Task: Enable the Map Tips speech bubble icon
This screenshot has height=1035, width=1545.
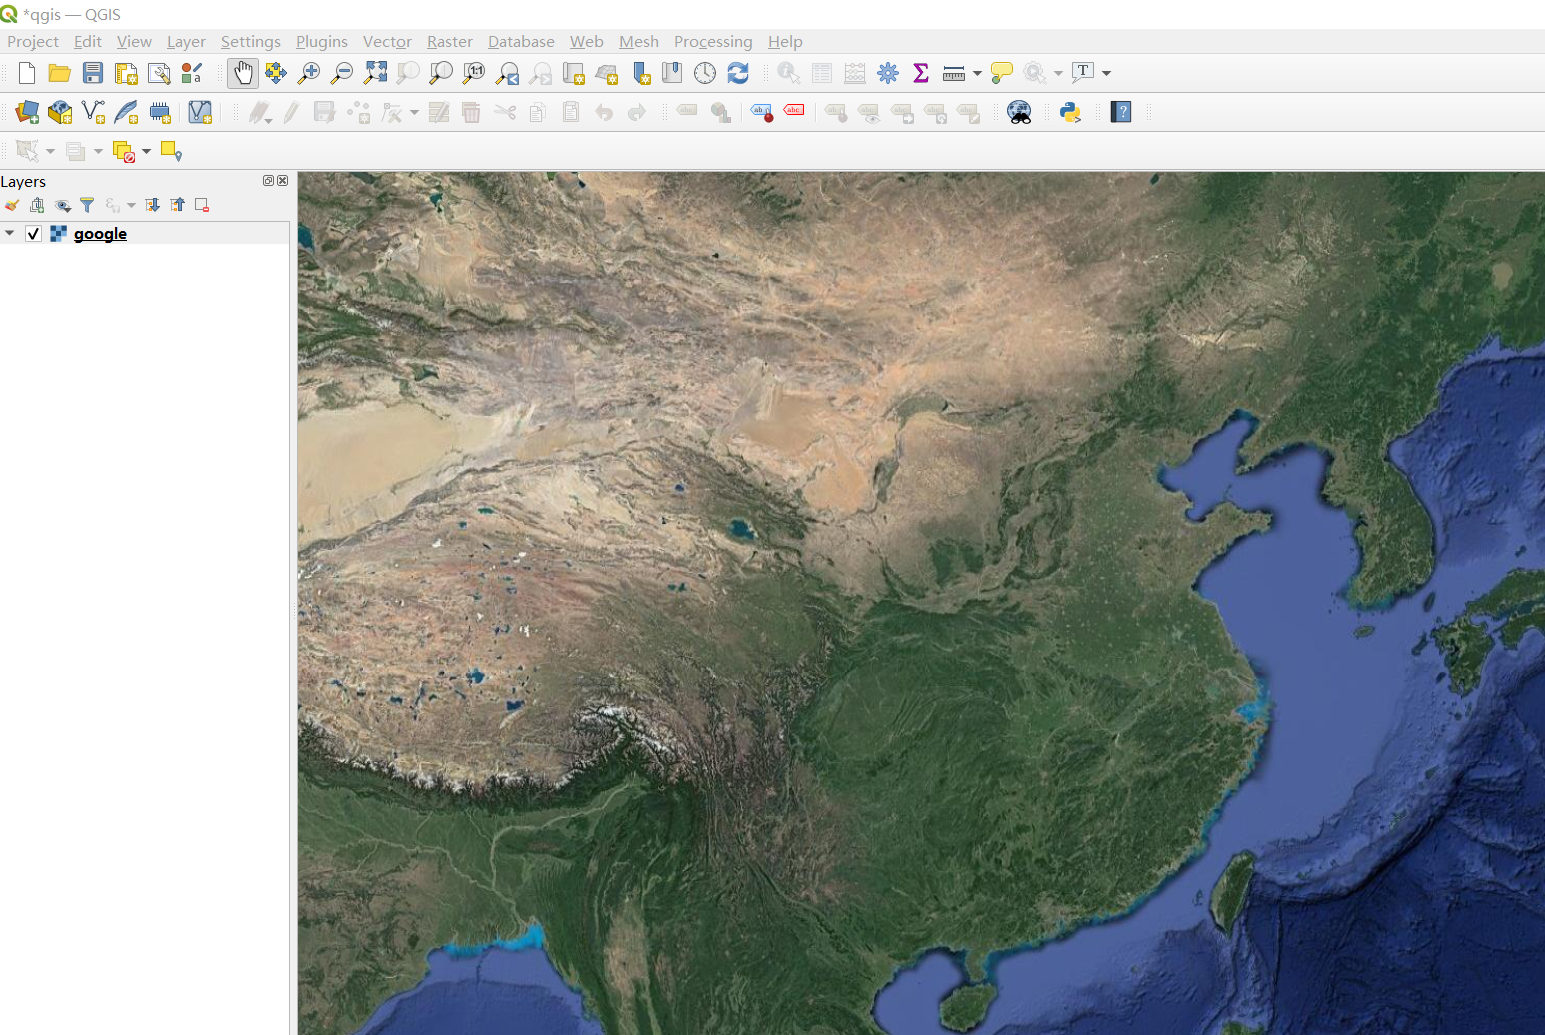Action: 1001,73
